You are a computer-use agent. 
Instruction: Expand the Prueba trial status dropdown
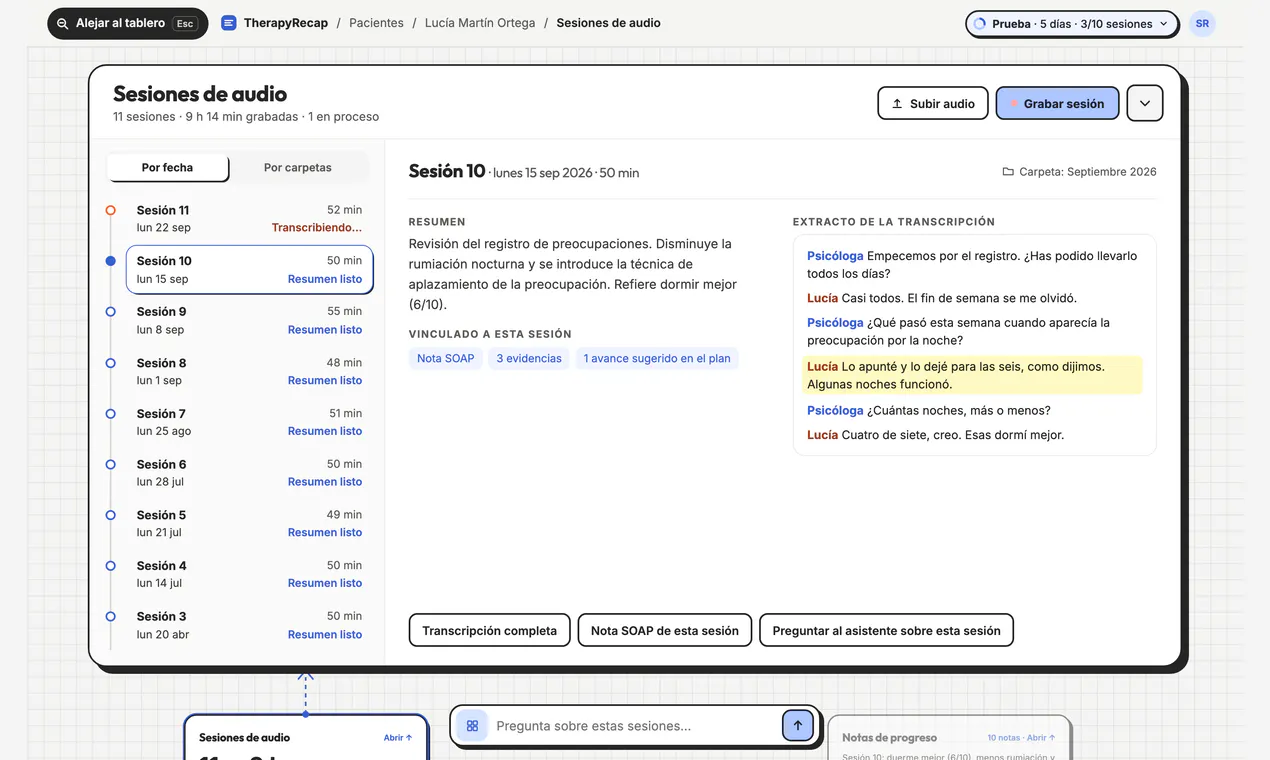click(x=1071, y=24)
